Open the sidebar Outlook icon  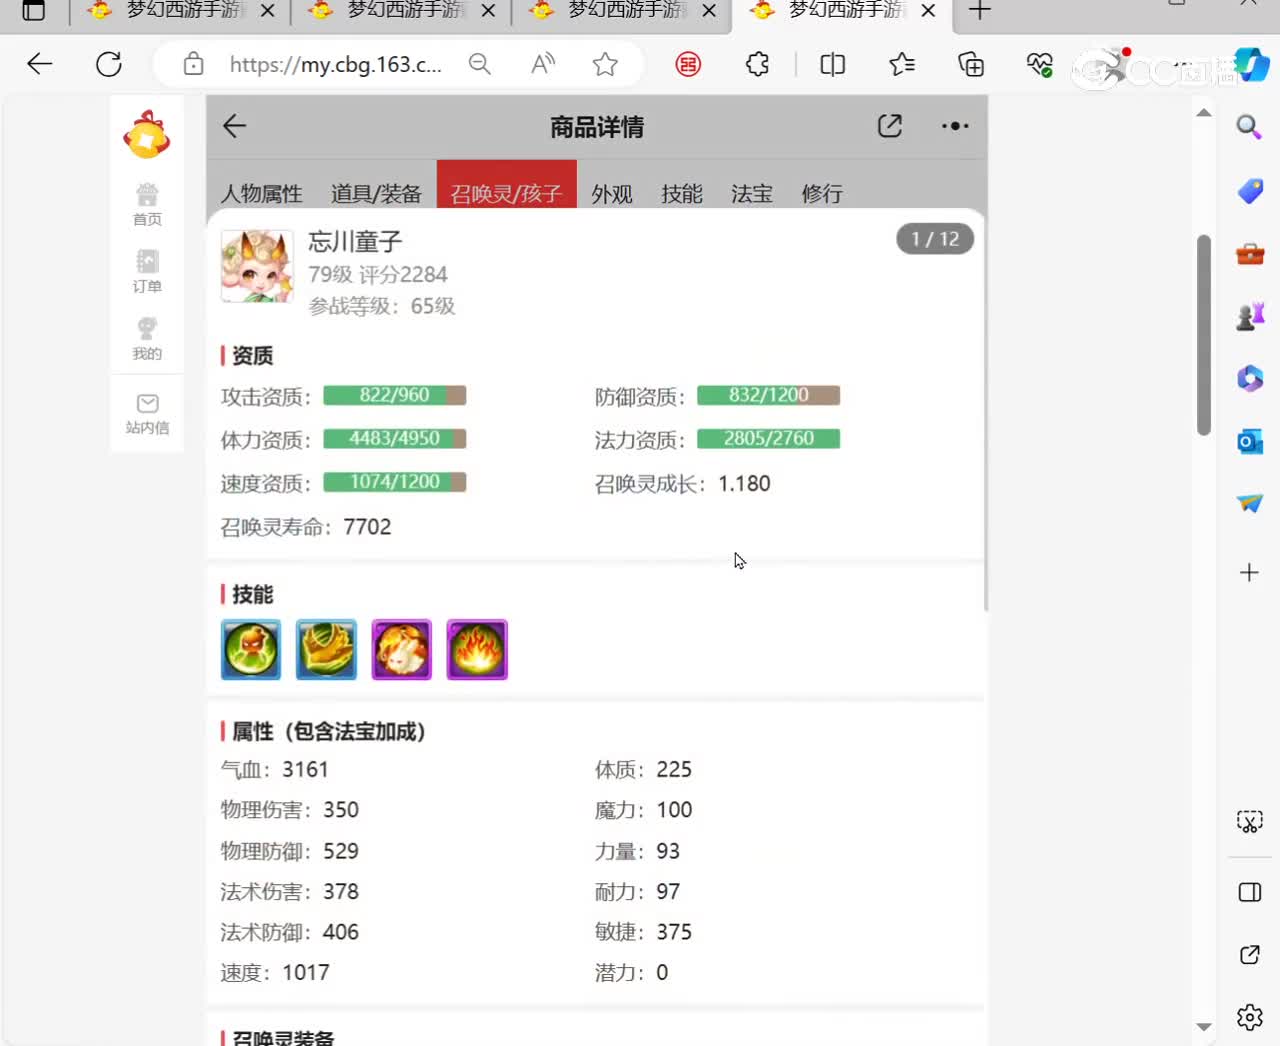click(x=1250, y=441)
